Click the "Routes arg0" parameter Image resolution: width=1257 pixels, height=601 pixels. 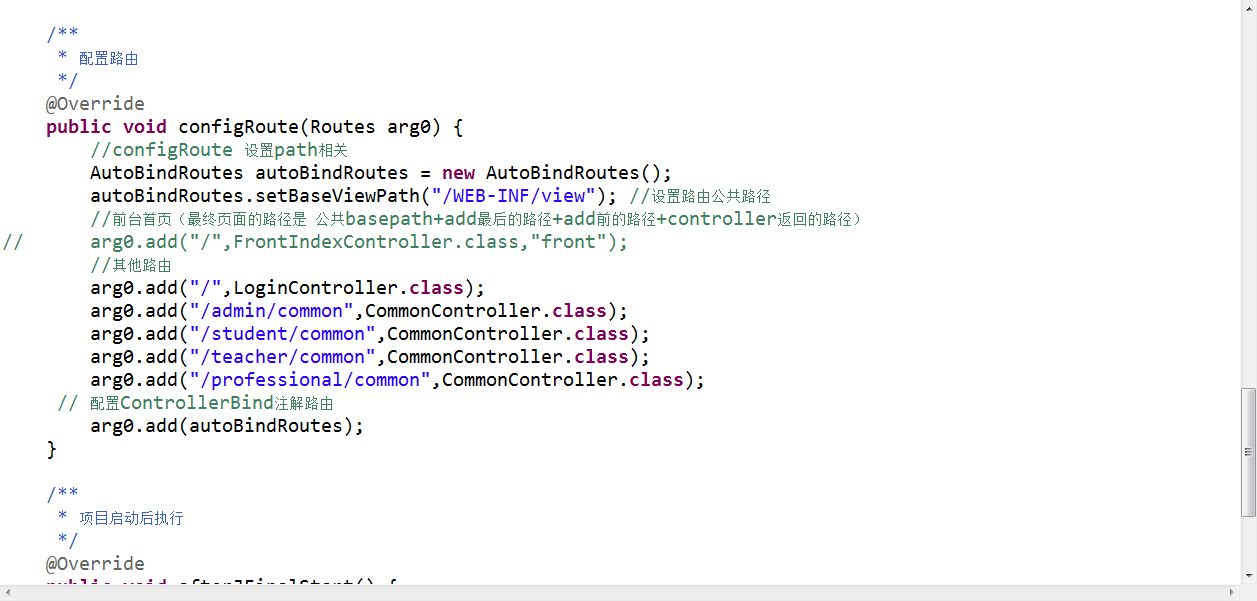click(370, 127)
